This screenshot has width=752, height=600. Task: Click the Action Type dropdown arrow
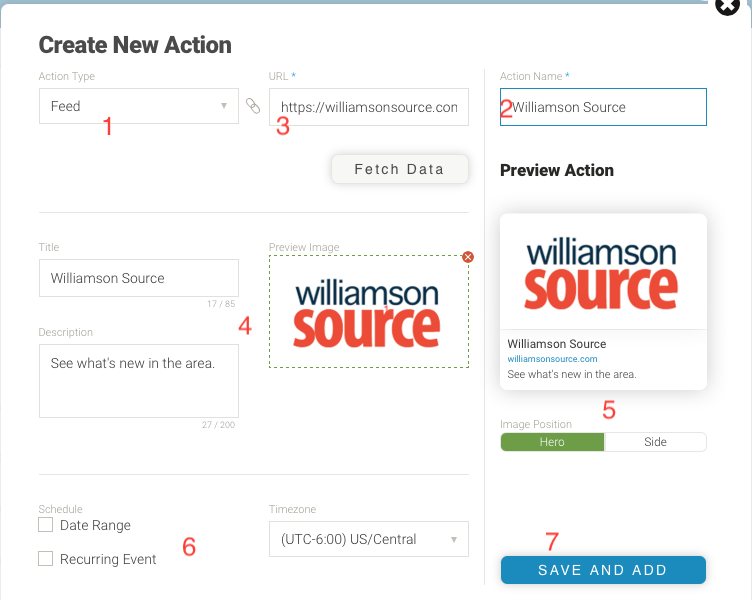pyautogui.click(x=224, y=106)
